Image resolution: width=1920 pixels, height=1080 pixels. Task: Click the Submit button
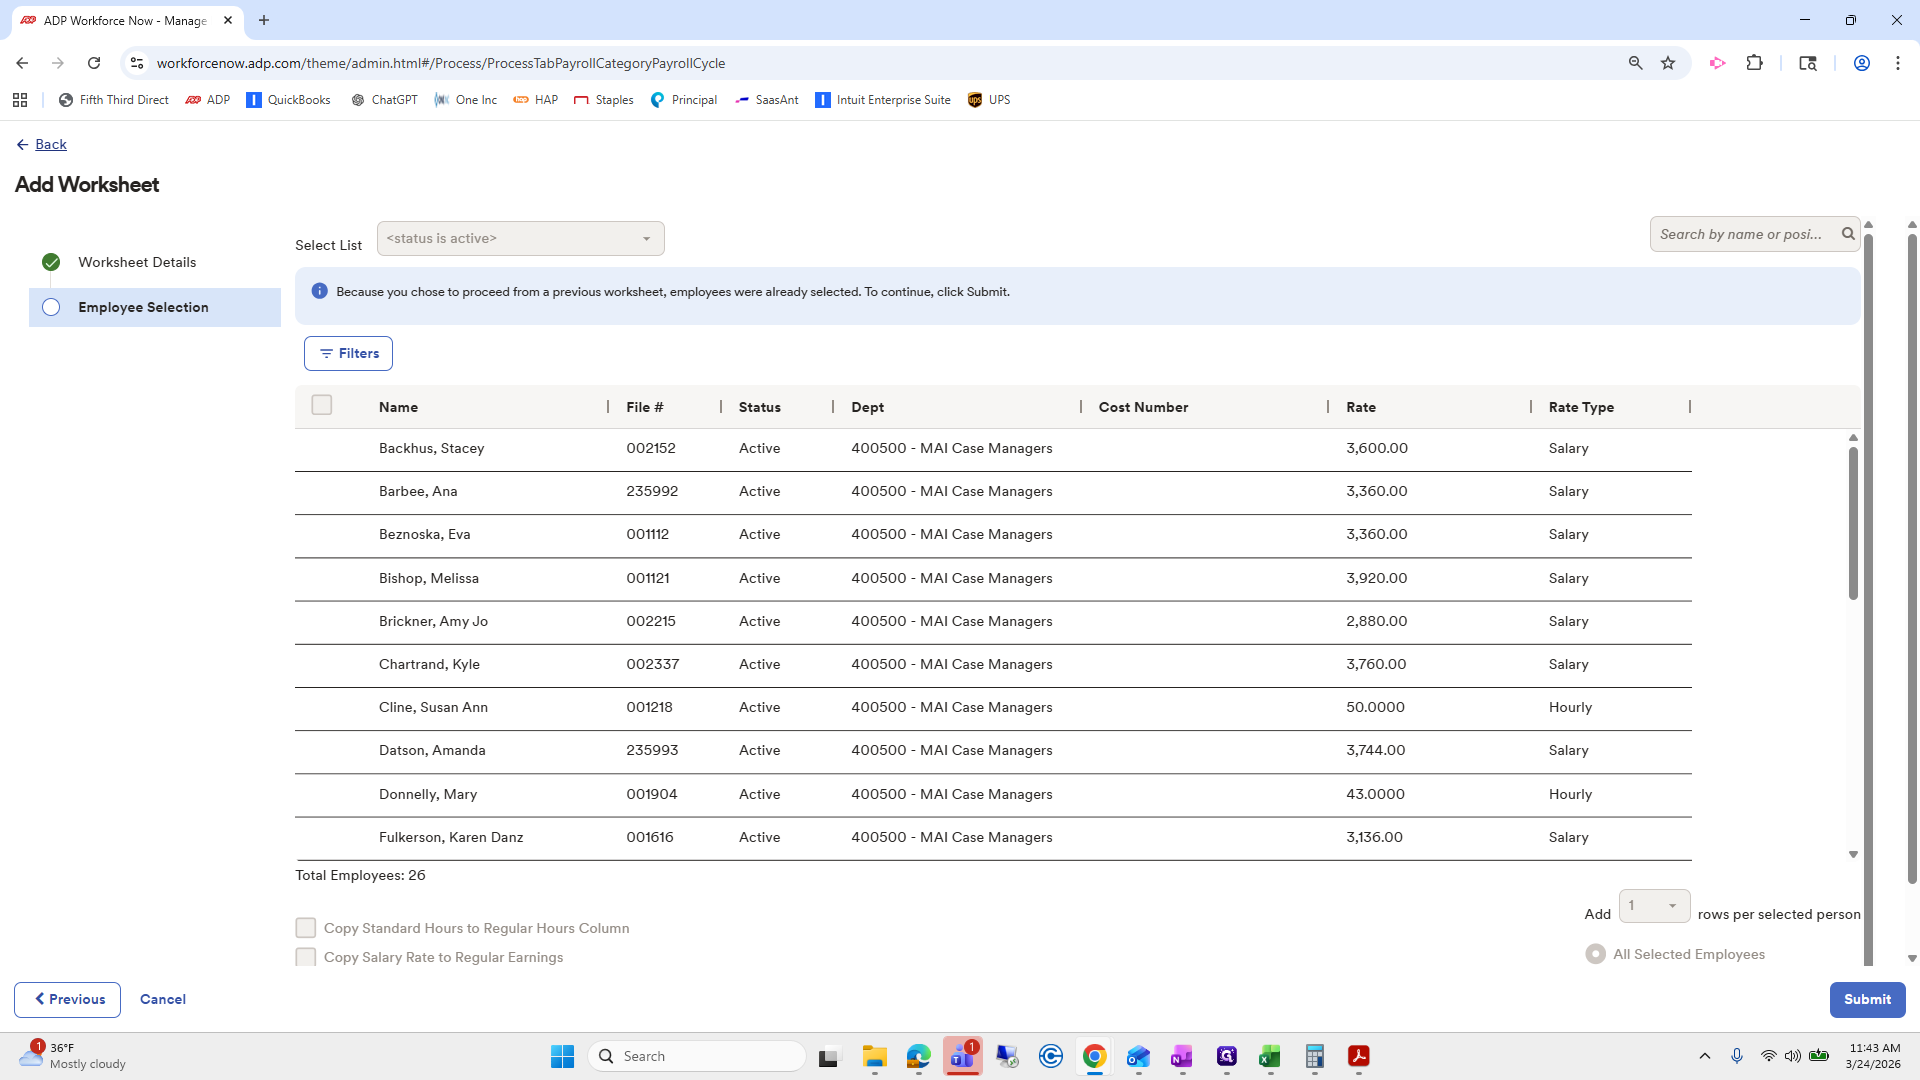(x=1866, y=999)
